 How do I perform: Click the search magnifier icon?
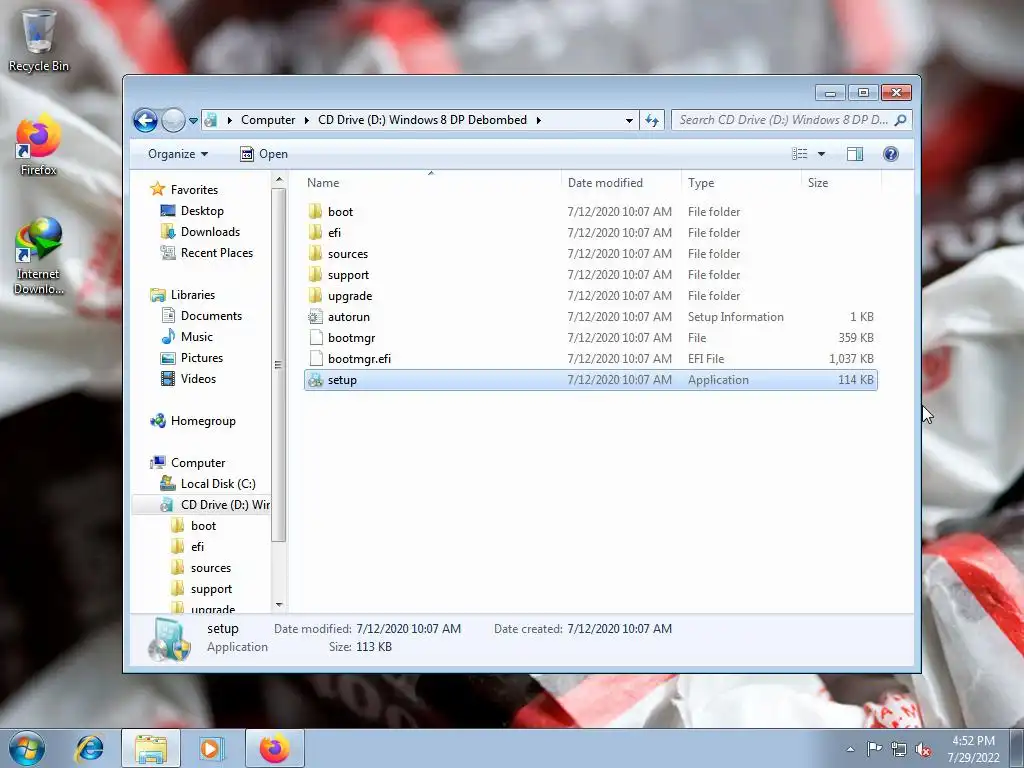coord(901,120)
